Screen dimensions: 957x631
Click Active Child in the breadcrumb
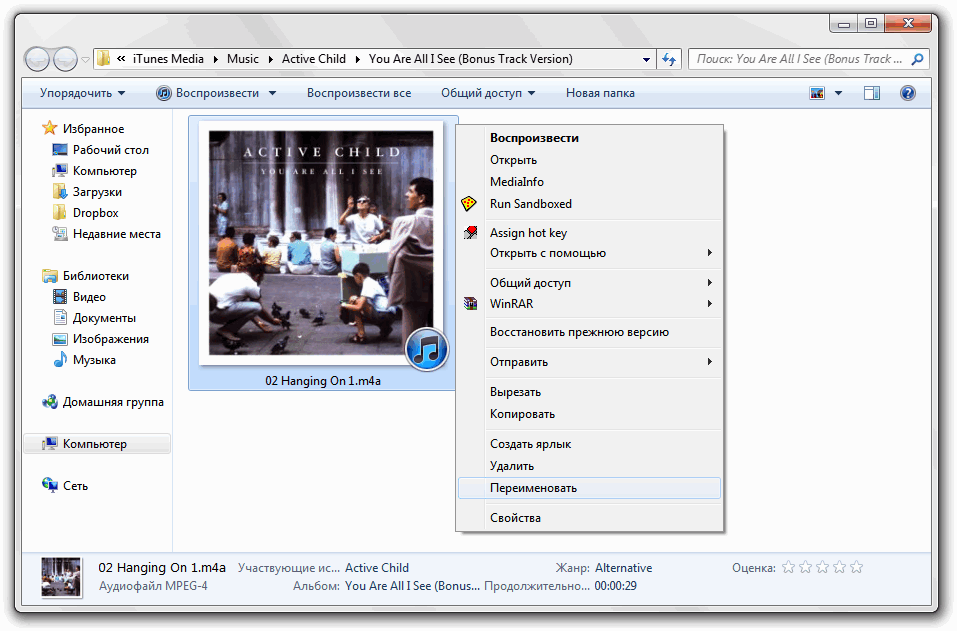[x=314, y=59]
